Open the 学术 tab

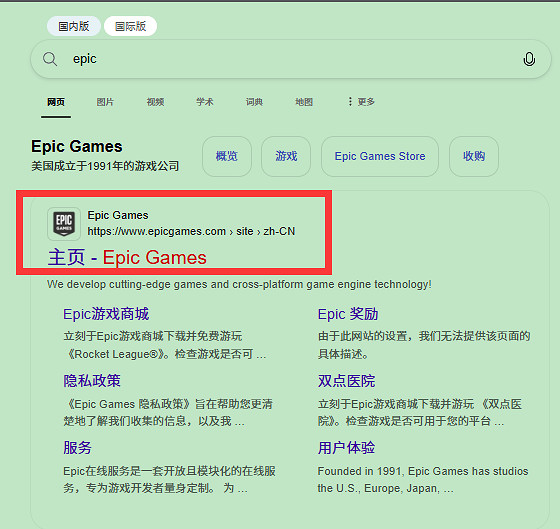click(205, 102)
